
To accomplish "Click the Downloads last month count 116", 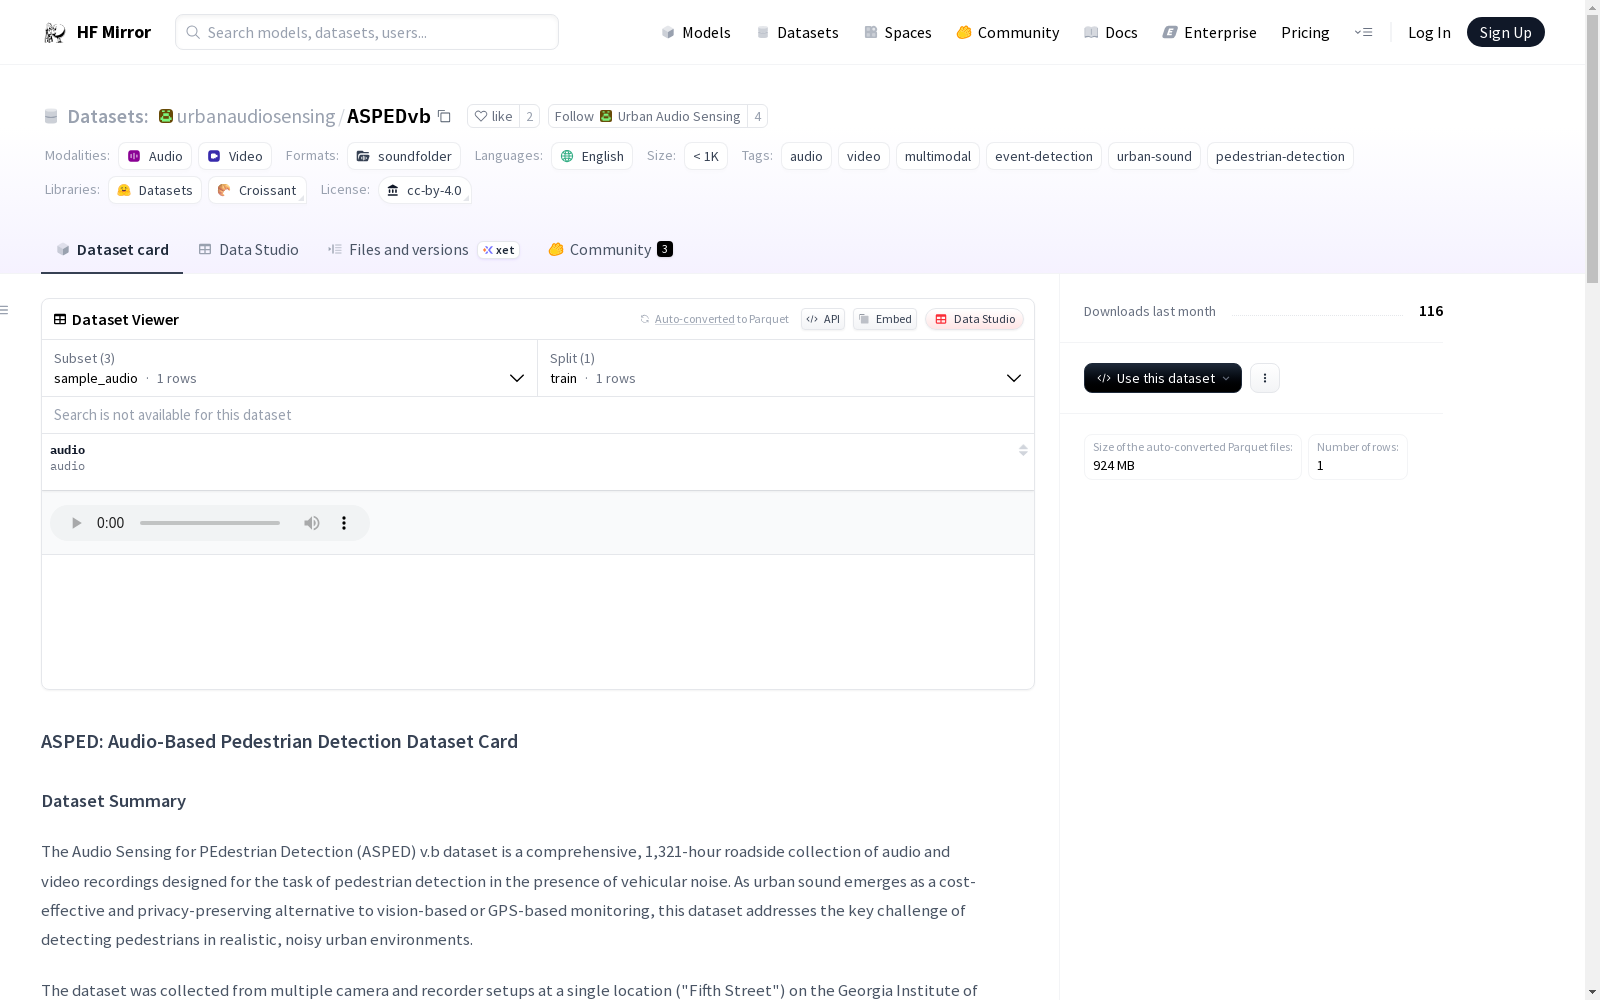I will pos(1431,311).
